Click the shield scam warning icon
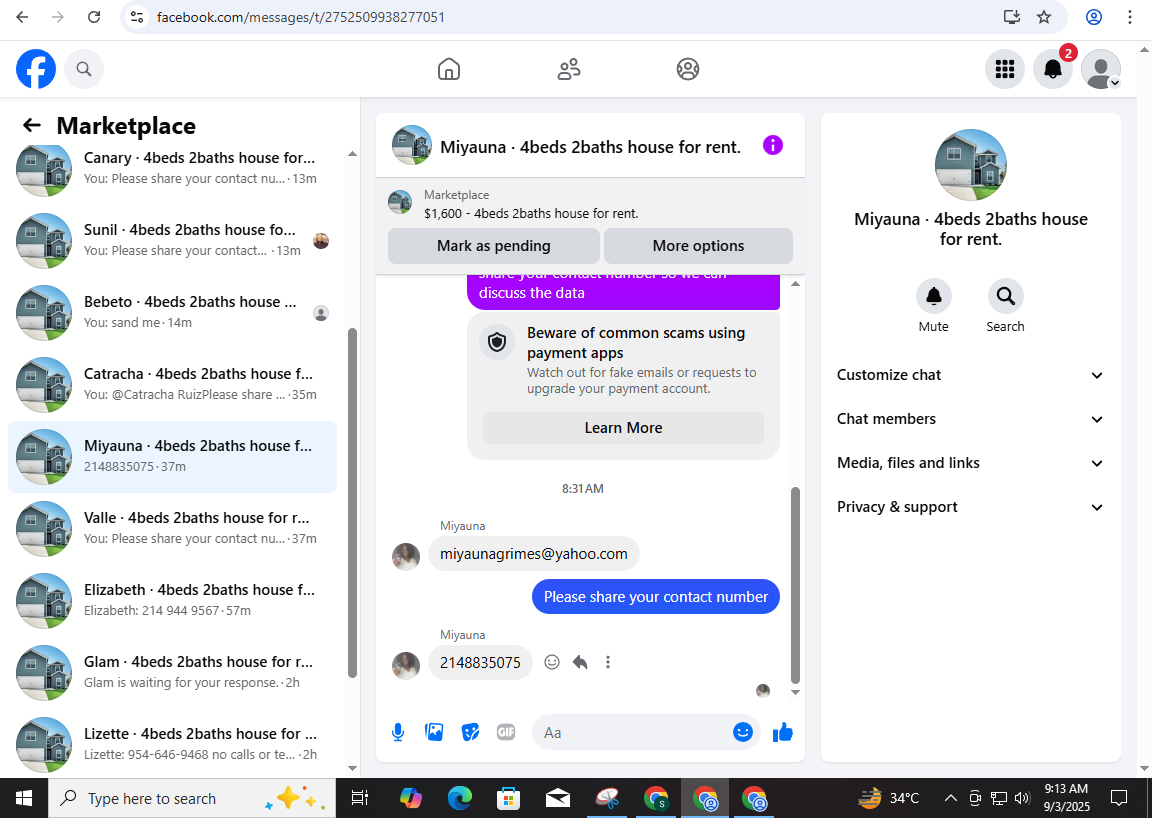This screenshot has width=1152, height=818. pos(497,342)
